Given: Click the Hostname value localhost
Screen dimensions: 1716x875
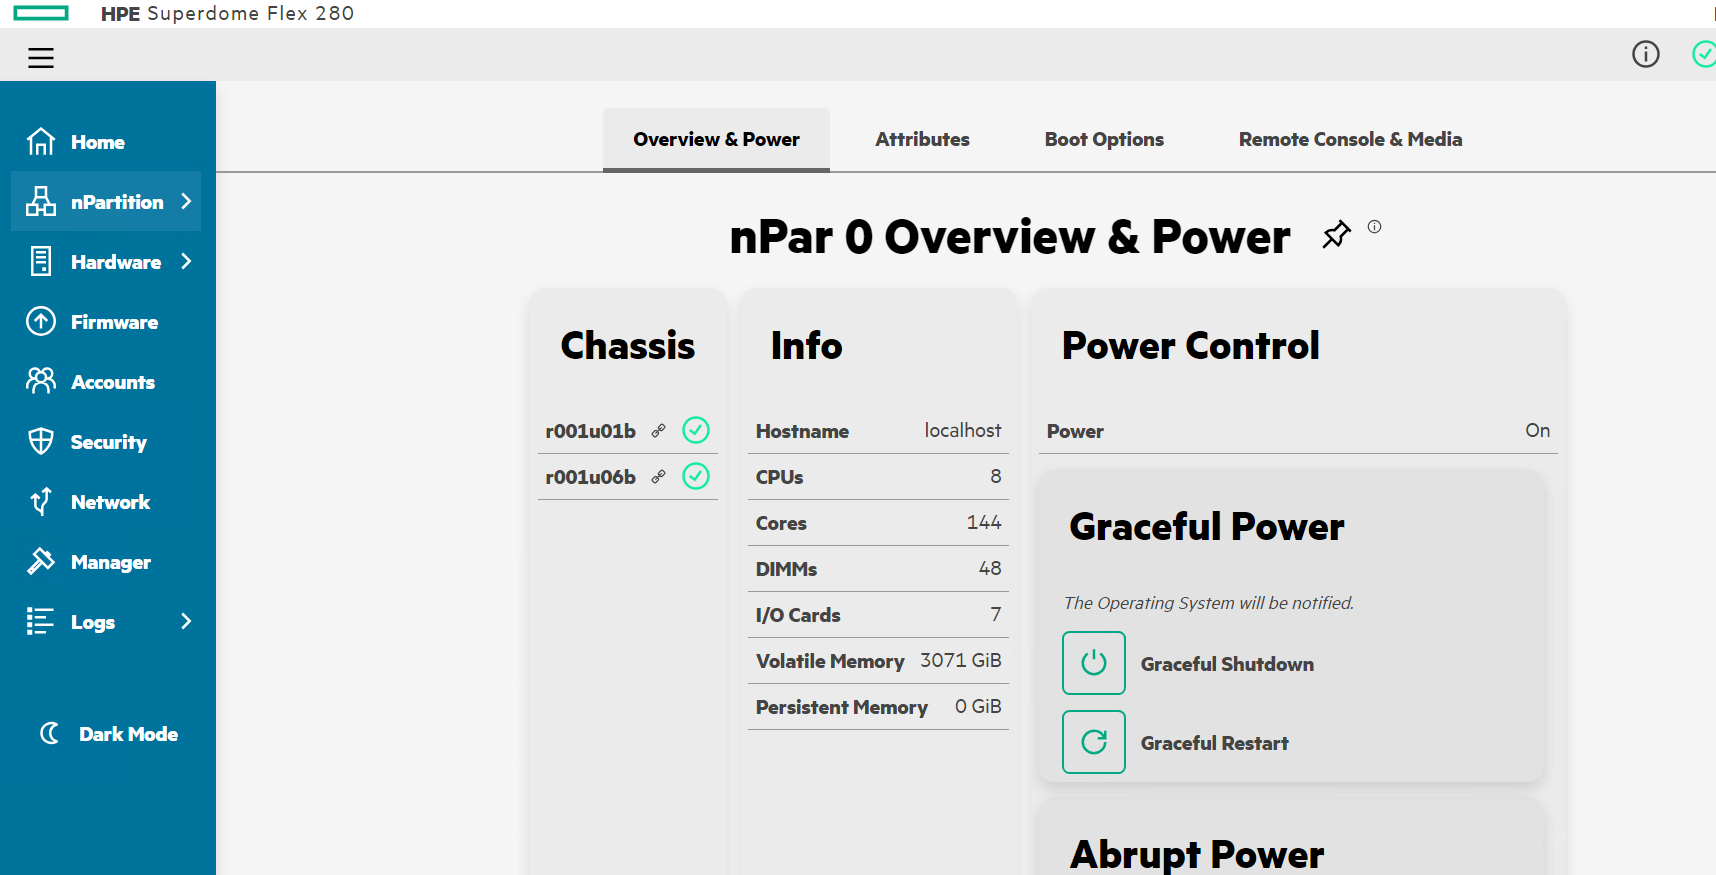Looking at the screenshot, I should 962,430.
